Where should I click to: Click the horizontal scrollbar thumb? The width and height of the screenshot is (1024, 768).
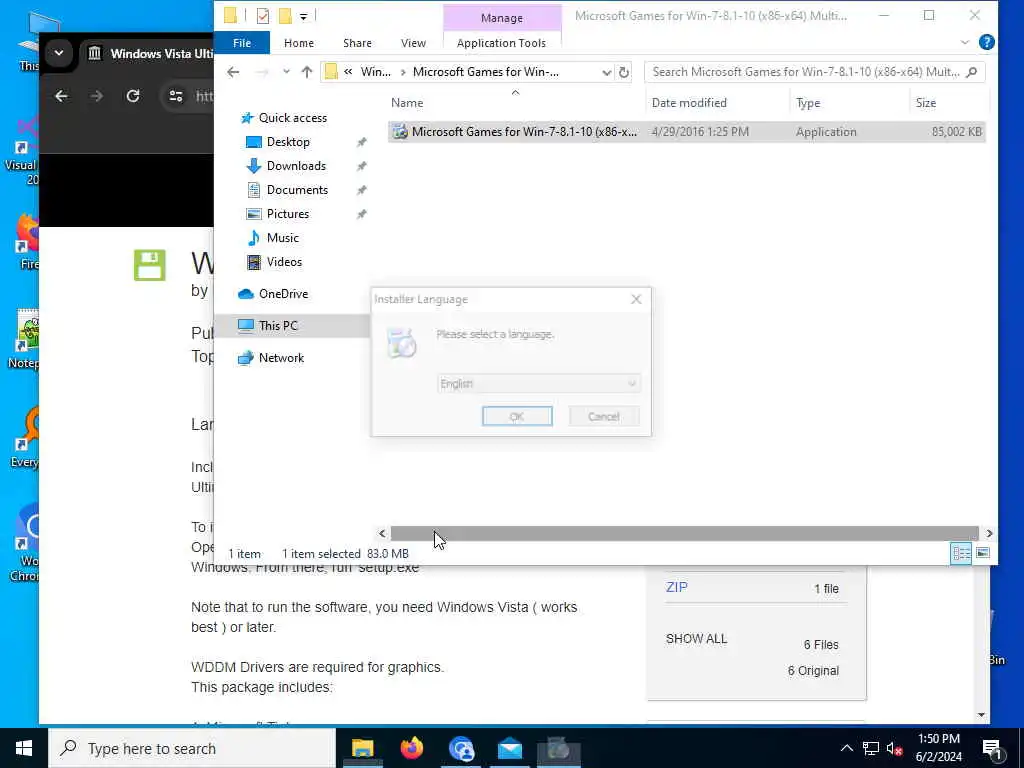tap(684, 534)
